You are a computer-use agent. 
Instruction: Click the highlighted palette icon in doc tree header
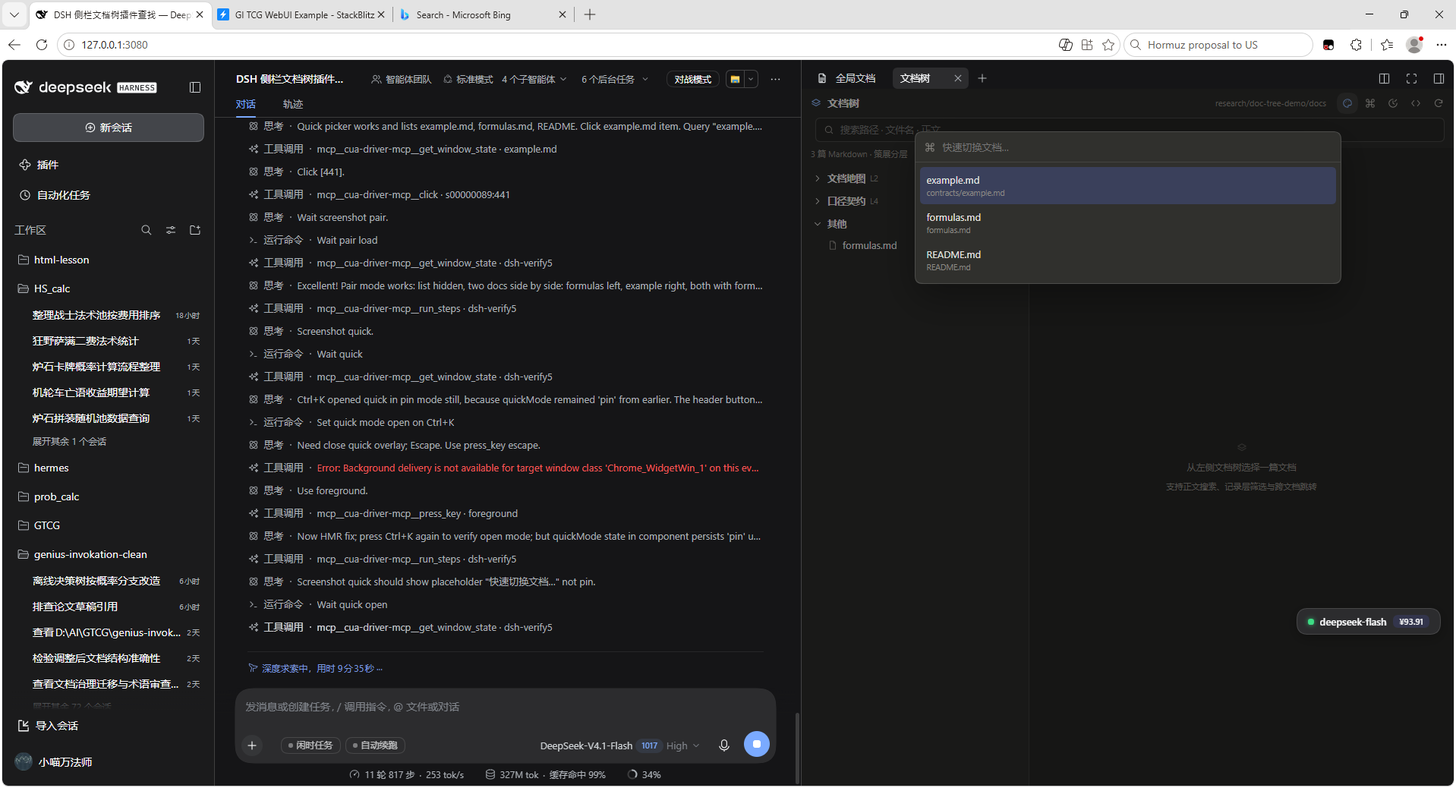coord(1347,103)
